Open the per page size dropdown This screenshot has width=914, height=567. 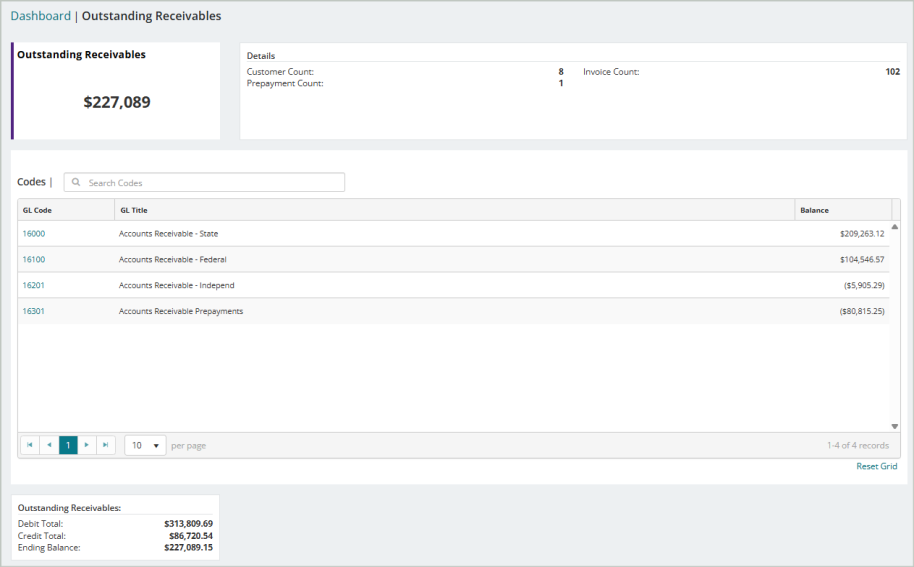coord(145,445)
